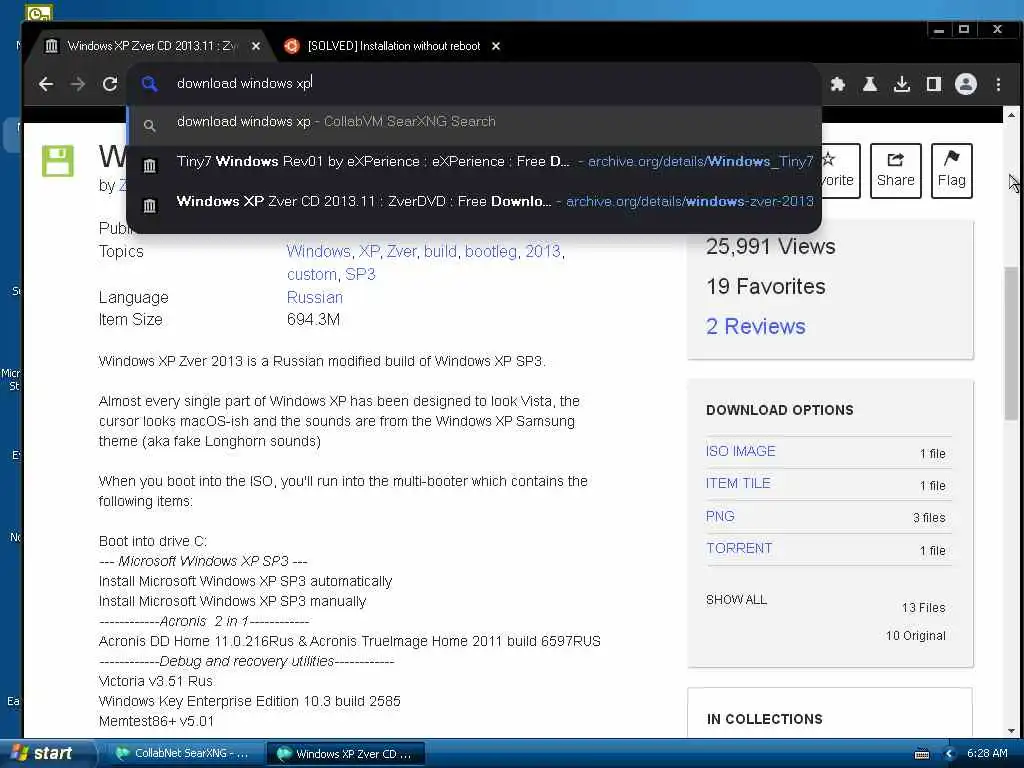Open the 2 Reviews link
1024x768 pixels.
point(756,326)
